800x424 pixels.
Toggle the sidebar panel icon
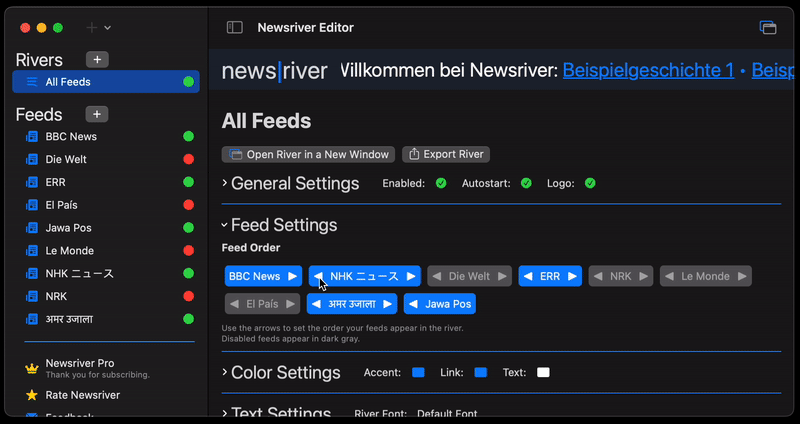[235, 28]
